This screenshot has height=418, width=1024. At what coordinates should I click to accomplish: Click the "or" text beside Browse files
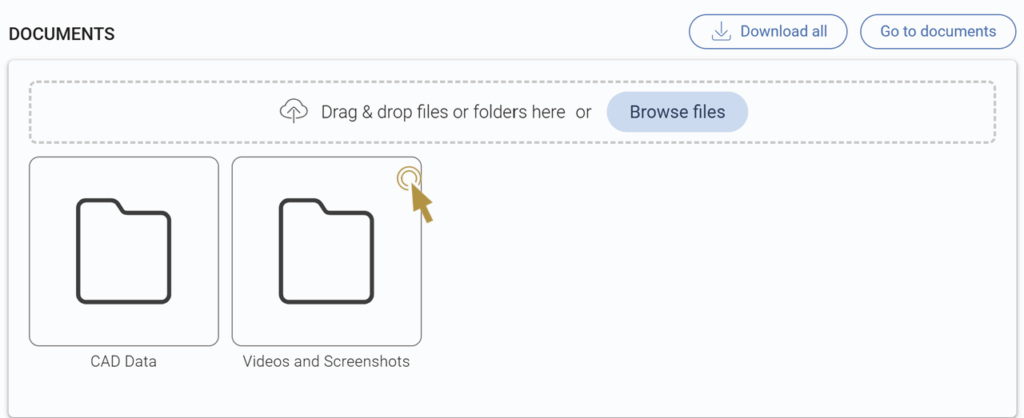(x=583, y=112)
